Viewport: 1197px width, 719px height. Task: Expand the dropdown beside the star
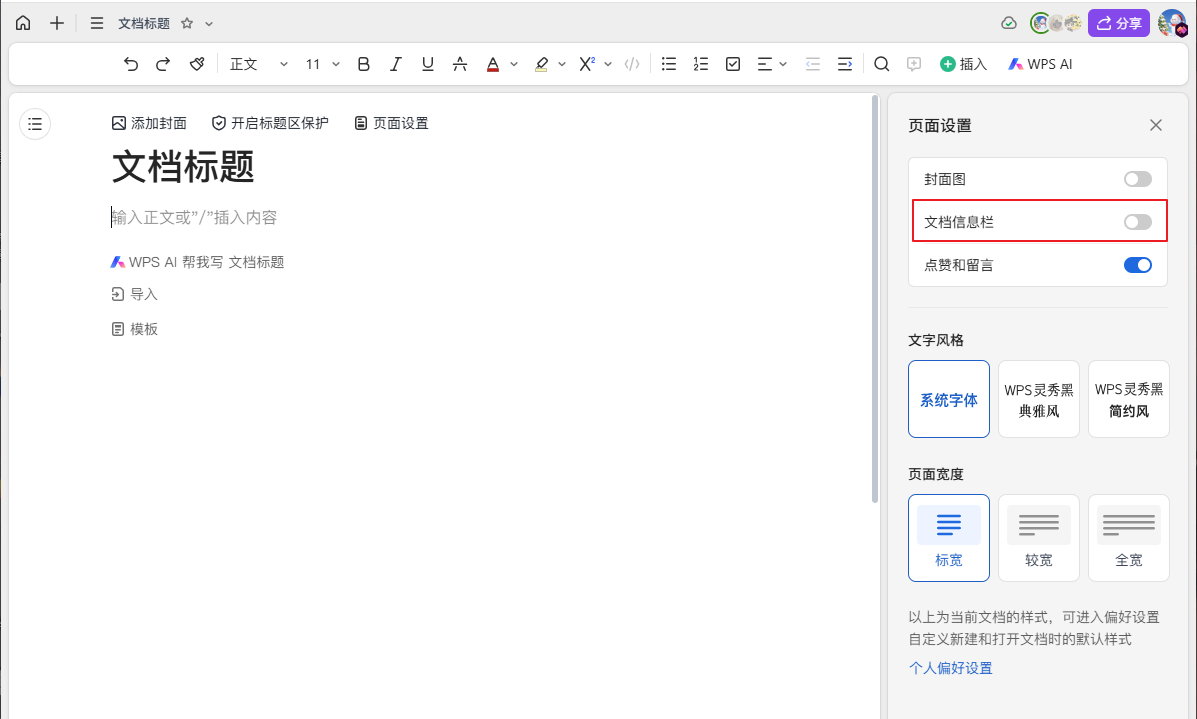(x=209, y=24)
